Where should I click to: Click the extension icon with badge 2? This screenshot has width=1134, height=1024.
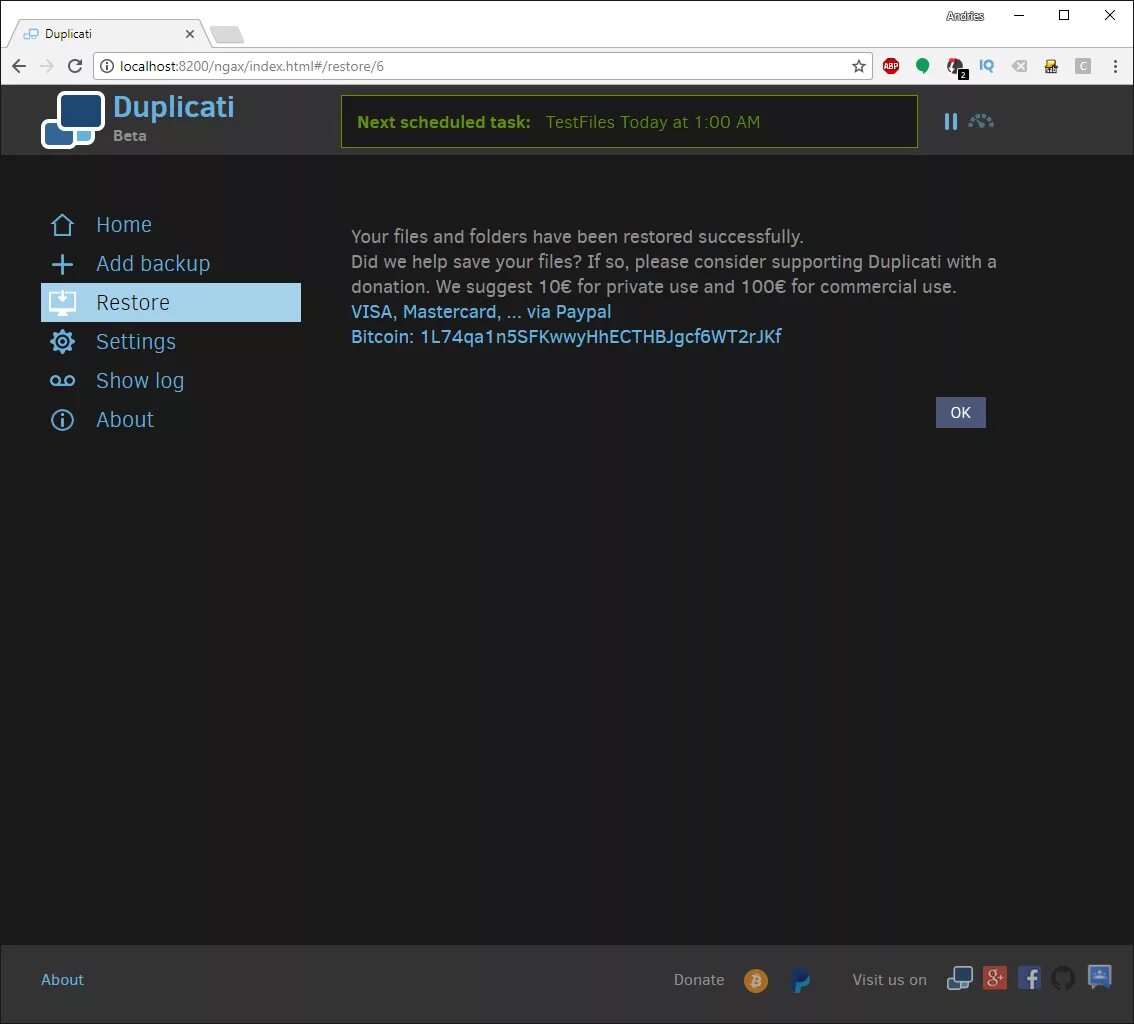click(956, 67)
